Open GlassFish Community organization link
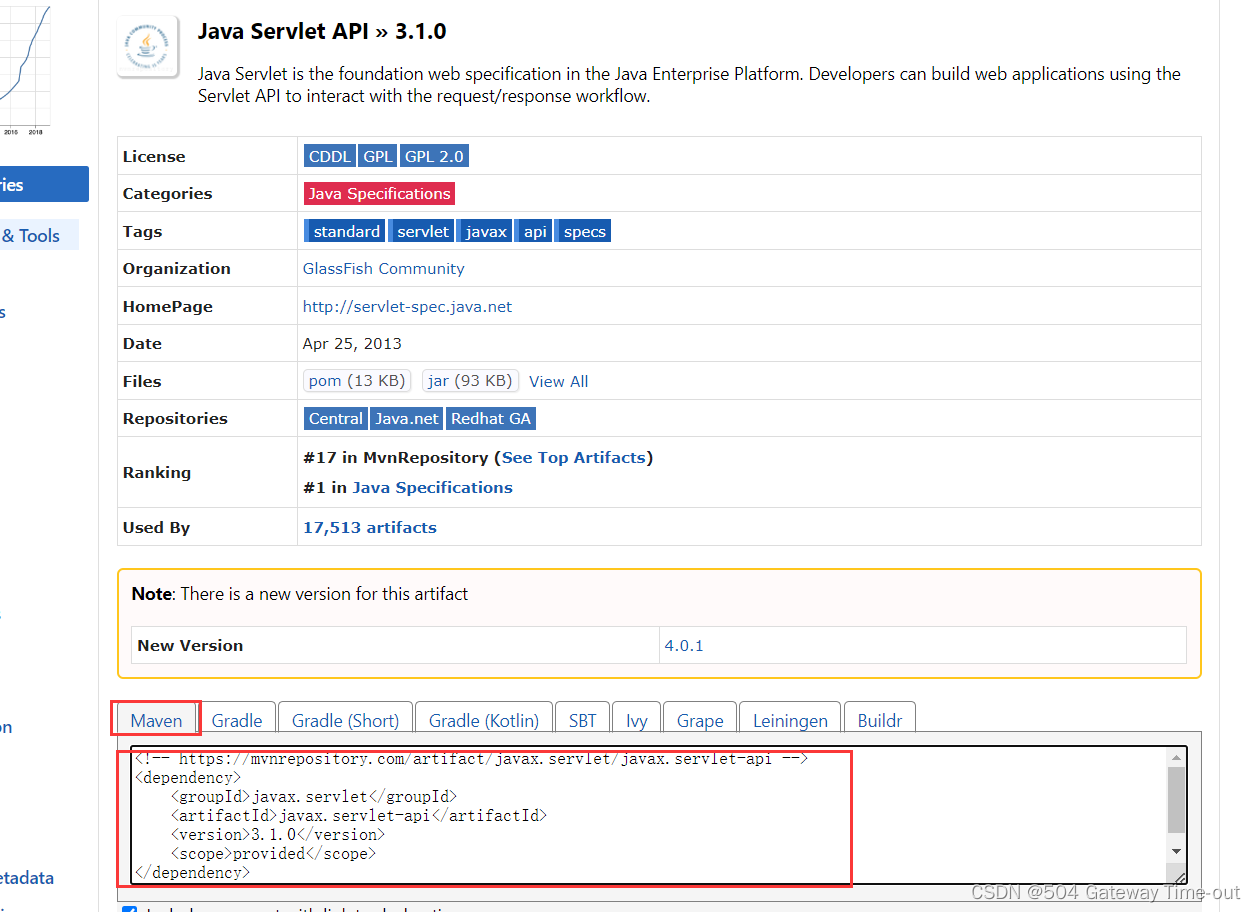1256x912 pixels. pyautogui.click(x=384, y=268)
